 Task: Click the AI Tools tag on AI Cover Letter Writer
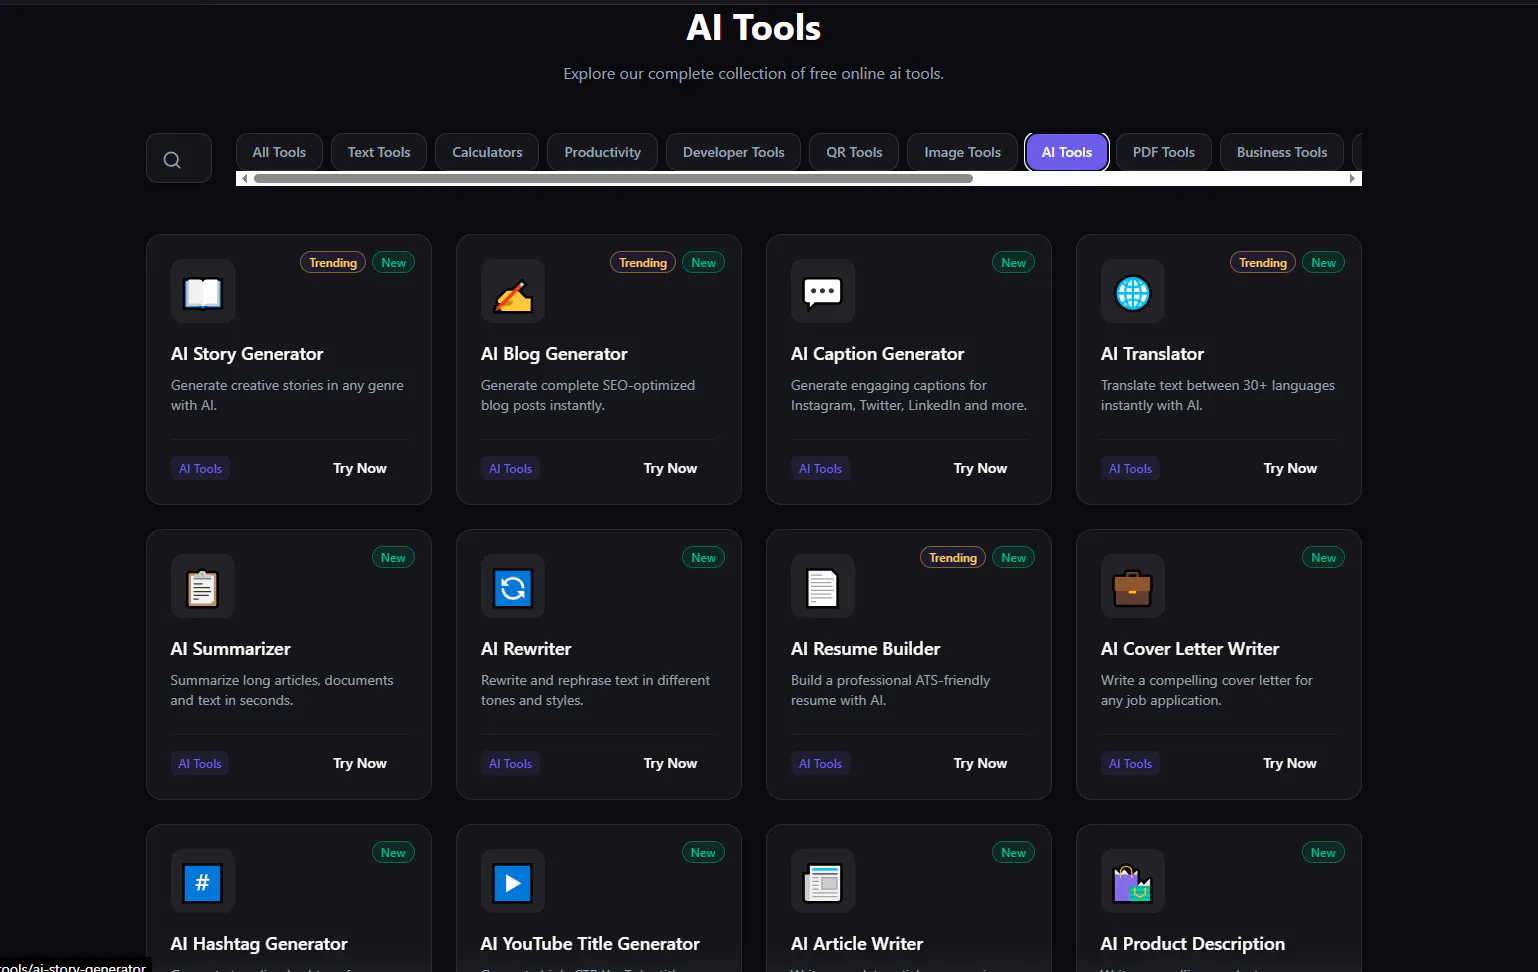coord(1130,763)
